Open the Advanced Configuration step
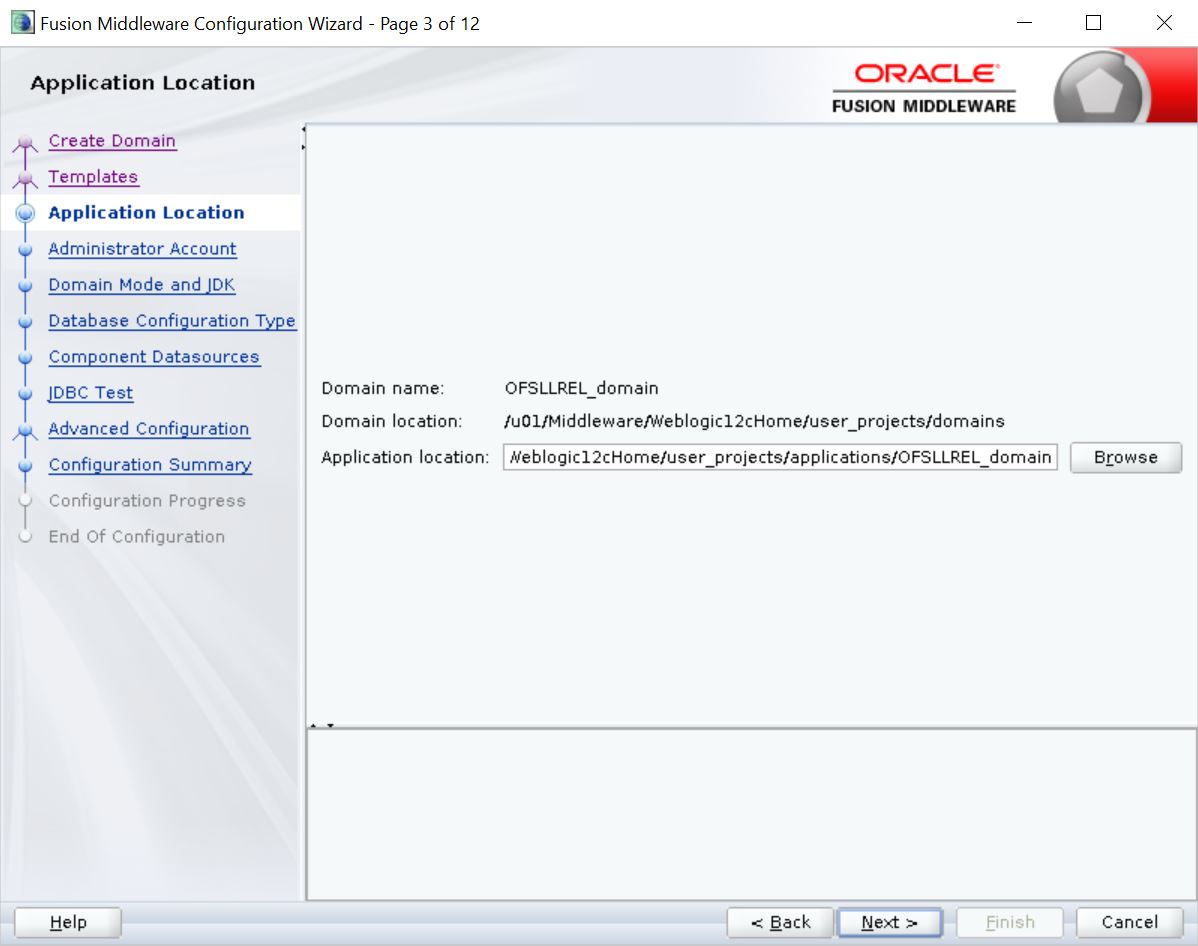1198x946 pixels. 149,429
